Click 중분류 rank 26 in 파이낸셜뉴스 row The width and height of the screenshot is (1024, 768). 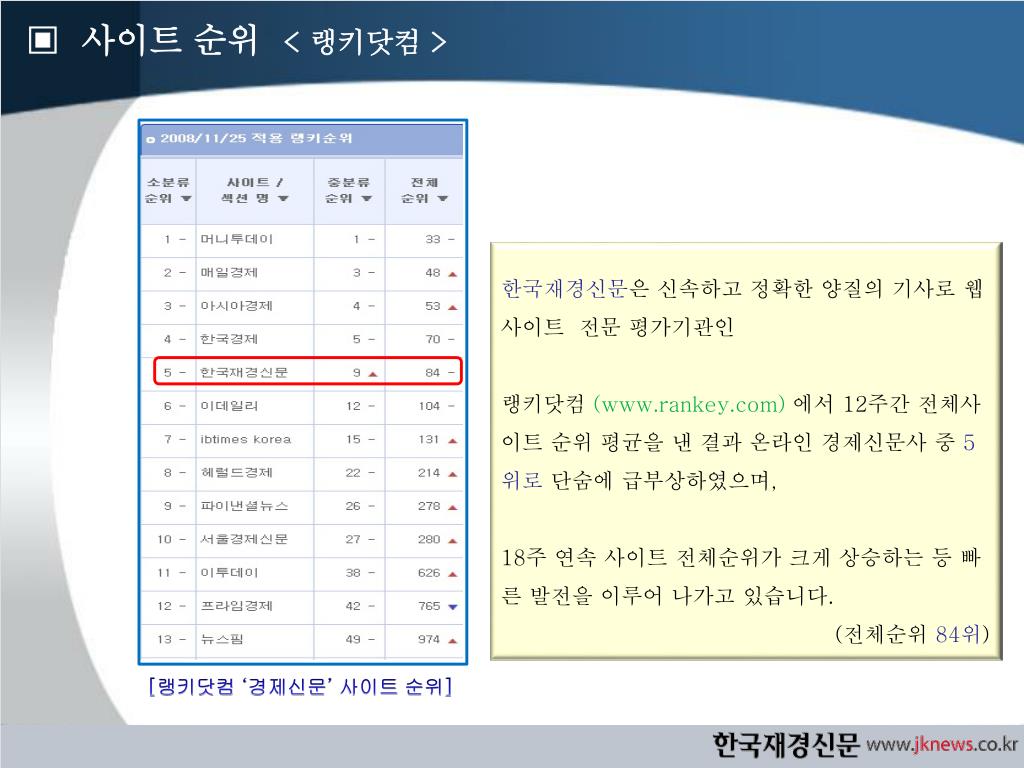tap(353, 505)
